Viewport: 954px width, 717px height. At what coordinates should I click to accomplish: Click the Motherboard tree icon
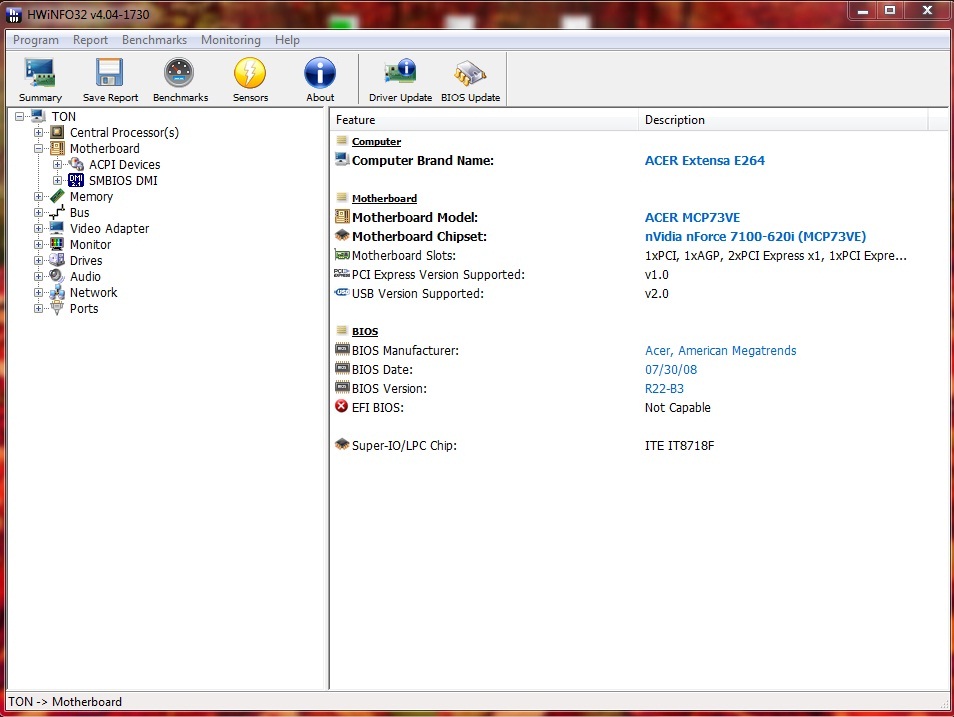coord(57,149)
